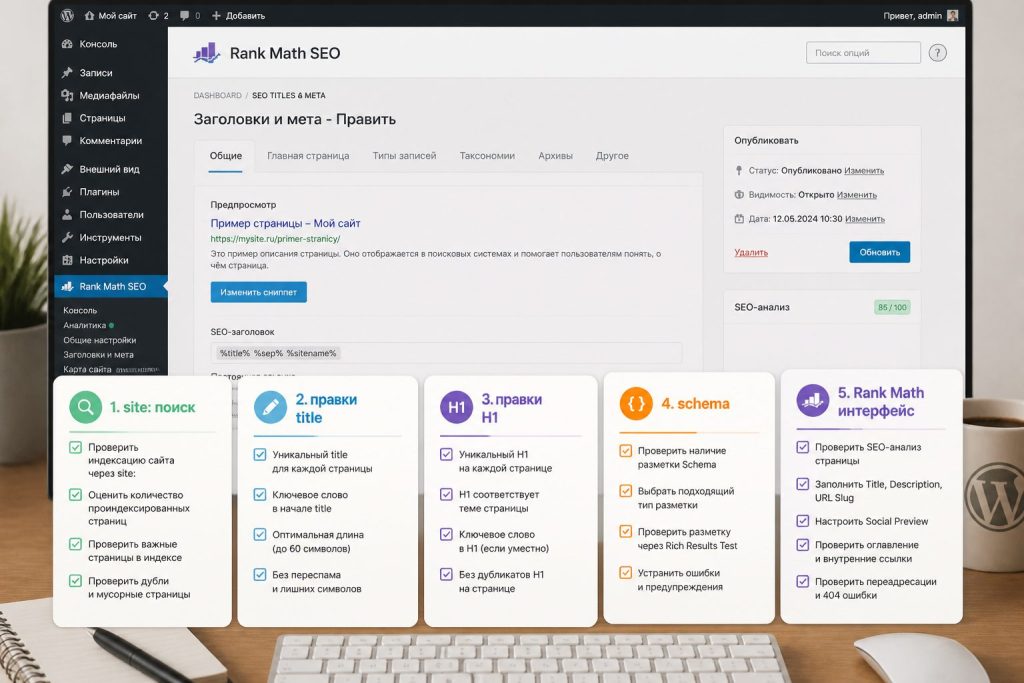
Task: Open the Заголовки и мета submenu item
Action: coord(98,355)
